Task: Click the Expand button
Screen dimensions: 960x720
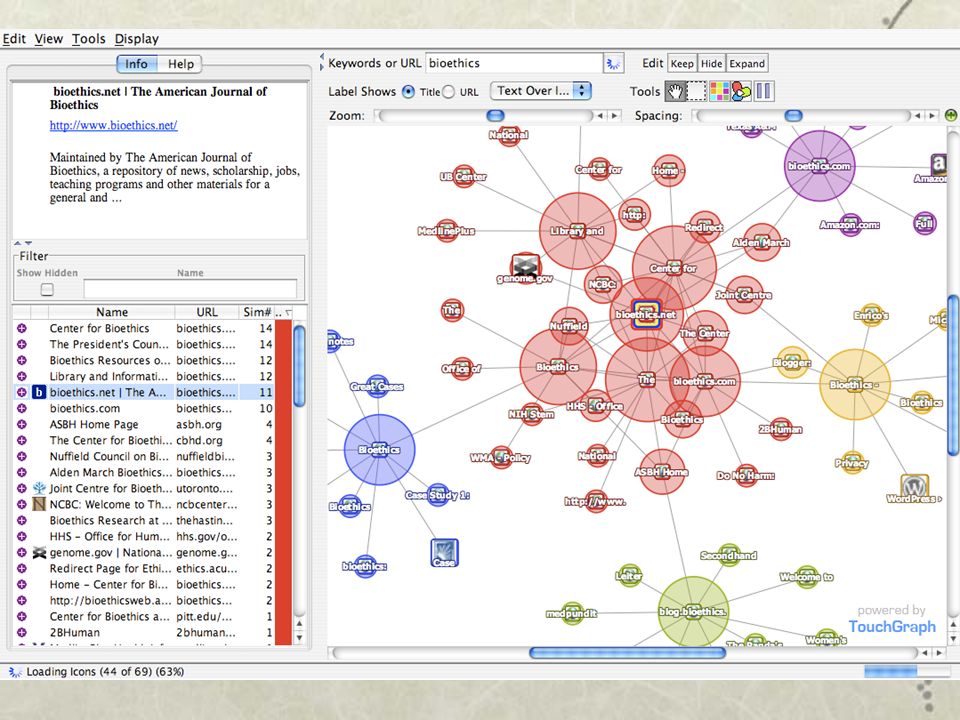Action: tap(747, 63)
